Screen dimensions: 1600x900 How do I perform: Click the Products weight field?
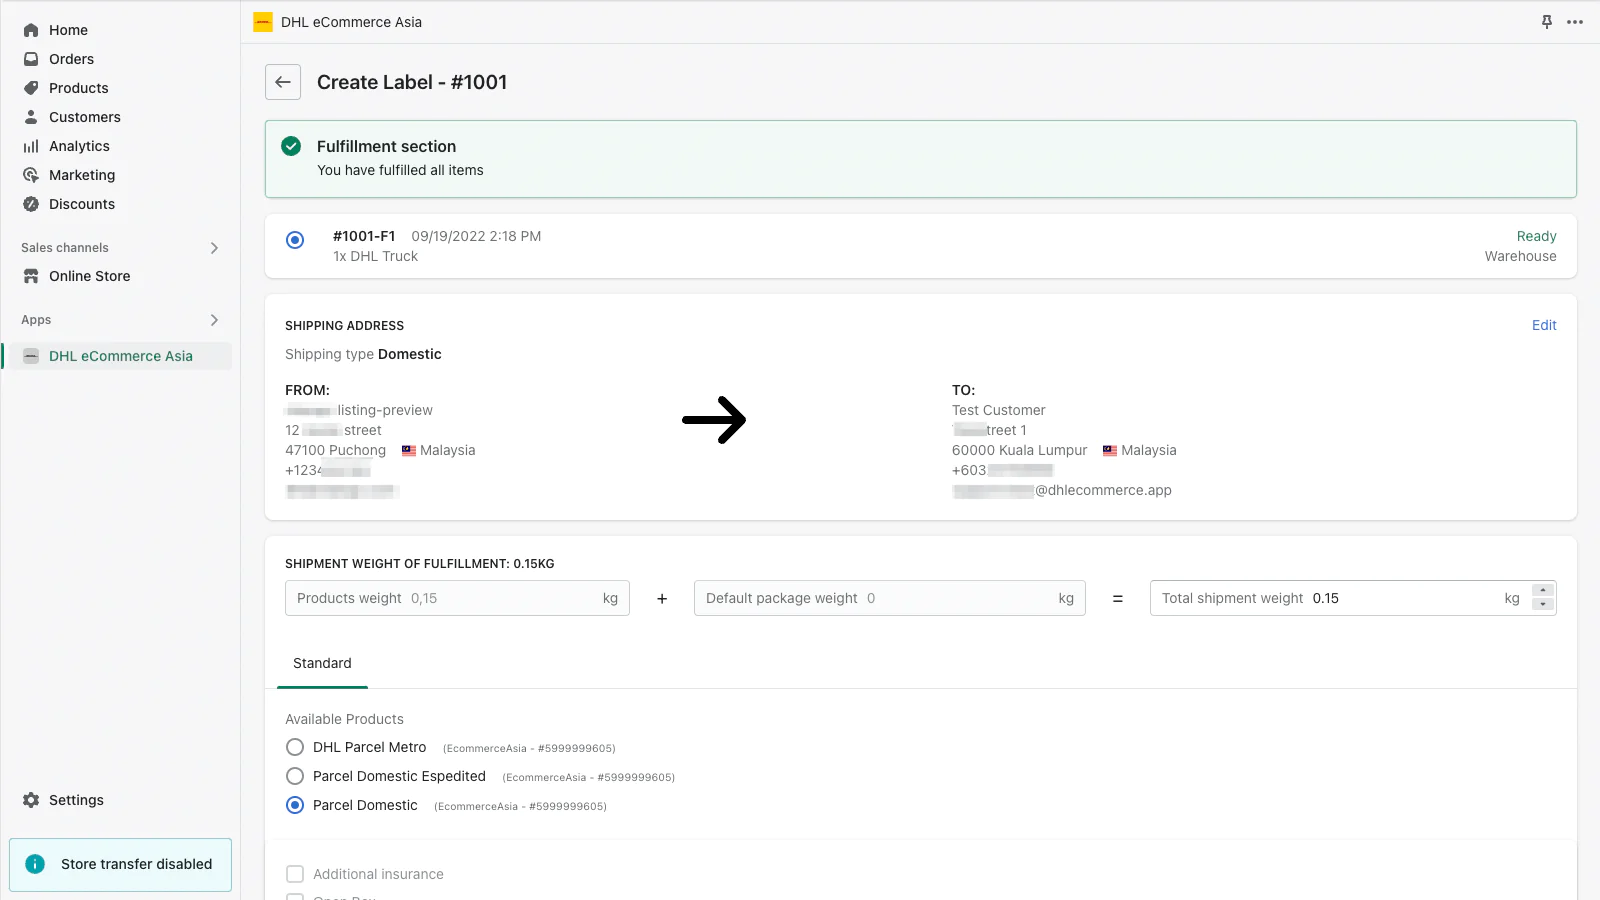pos(457,598)
